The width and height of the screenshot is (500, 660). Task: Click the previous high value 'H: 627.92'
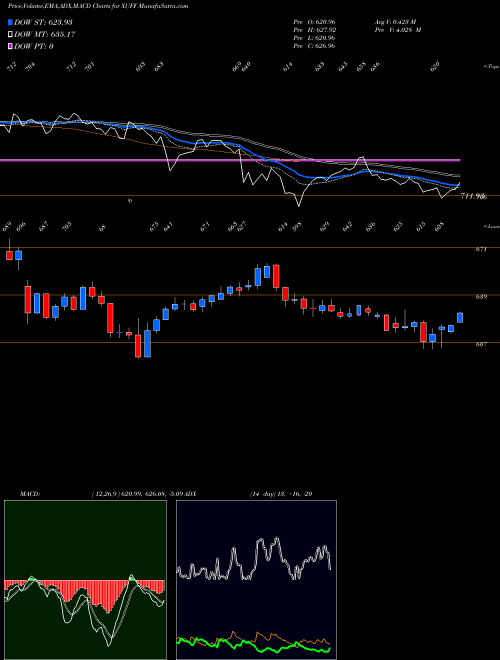(x=320, y=30)
